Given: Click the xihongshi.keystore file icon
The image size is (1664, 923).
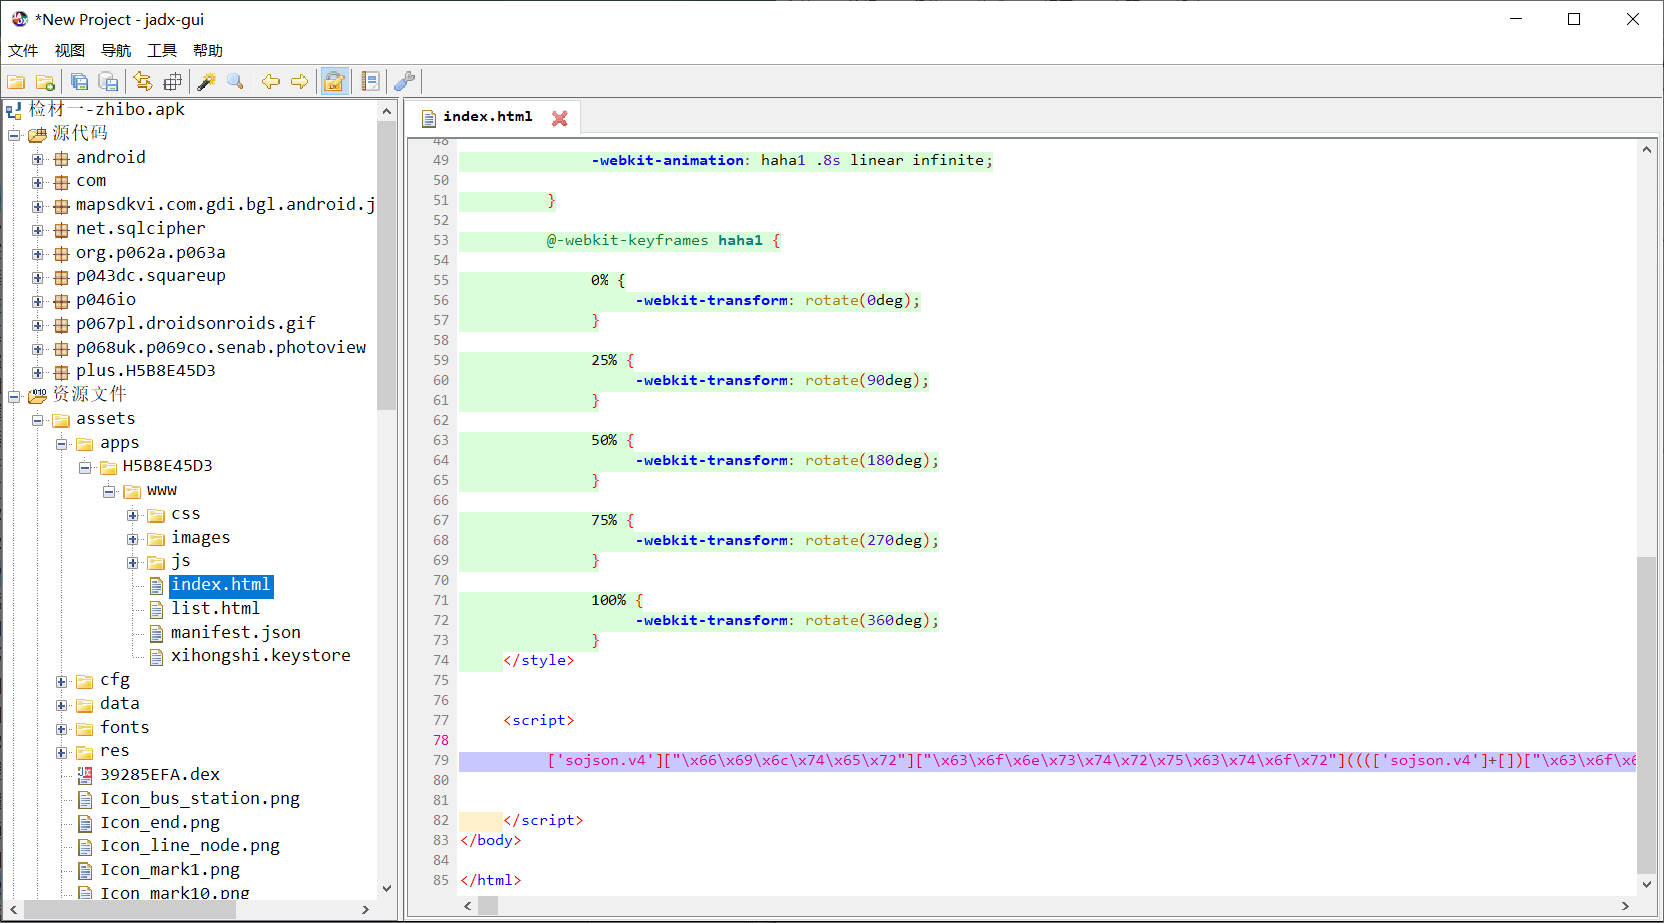Looking at the screenshot, I should point(156,656).
